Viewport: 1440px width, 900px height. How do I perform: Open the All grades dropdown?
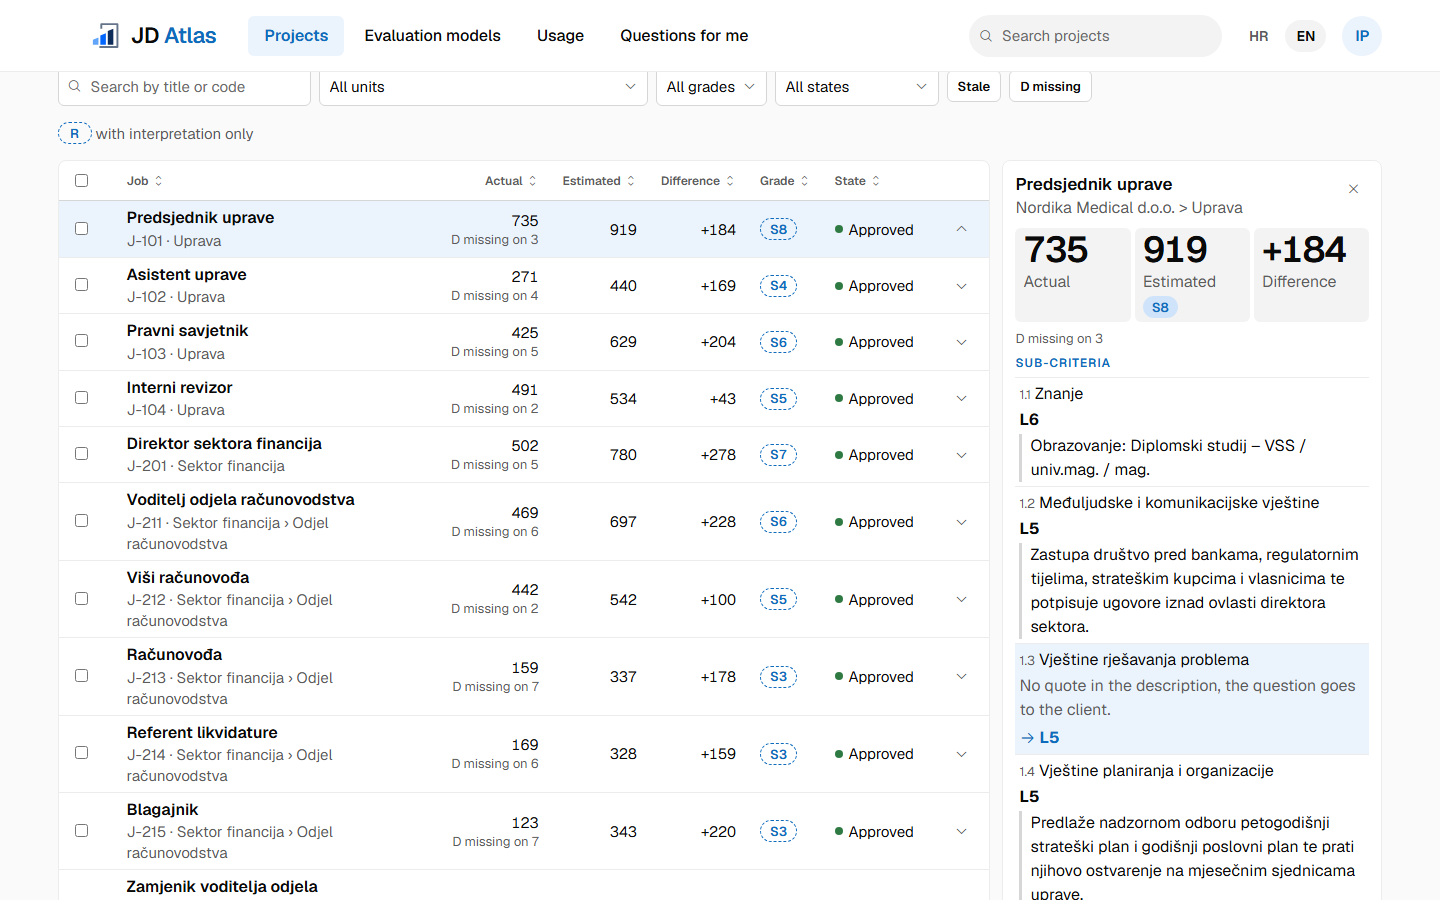click(x=711, y=87)
